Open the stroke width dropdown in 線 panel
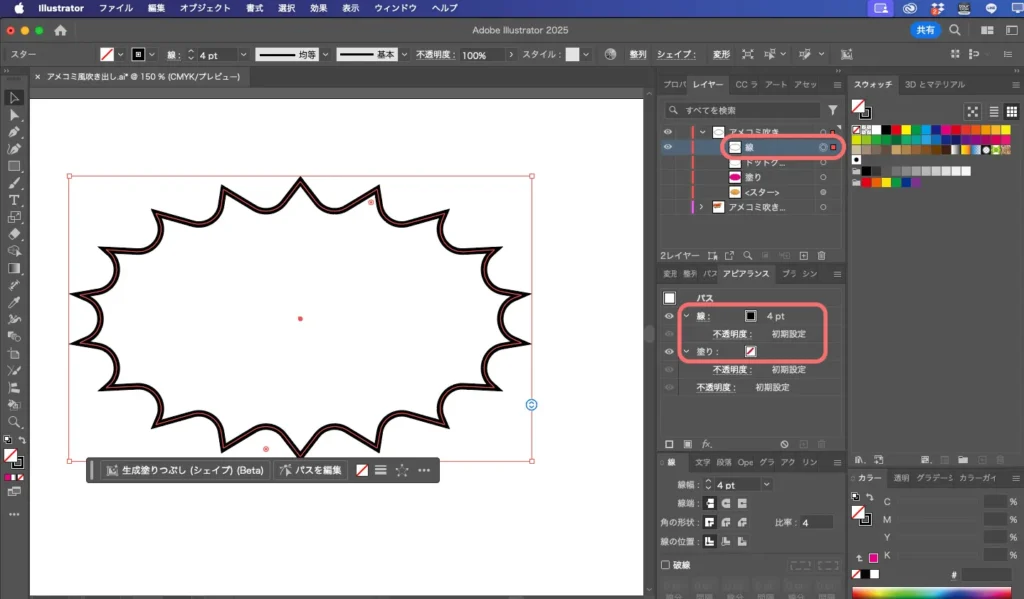 pos(766,484)
